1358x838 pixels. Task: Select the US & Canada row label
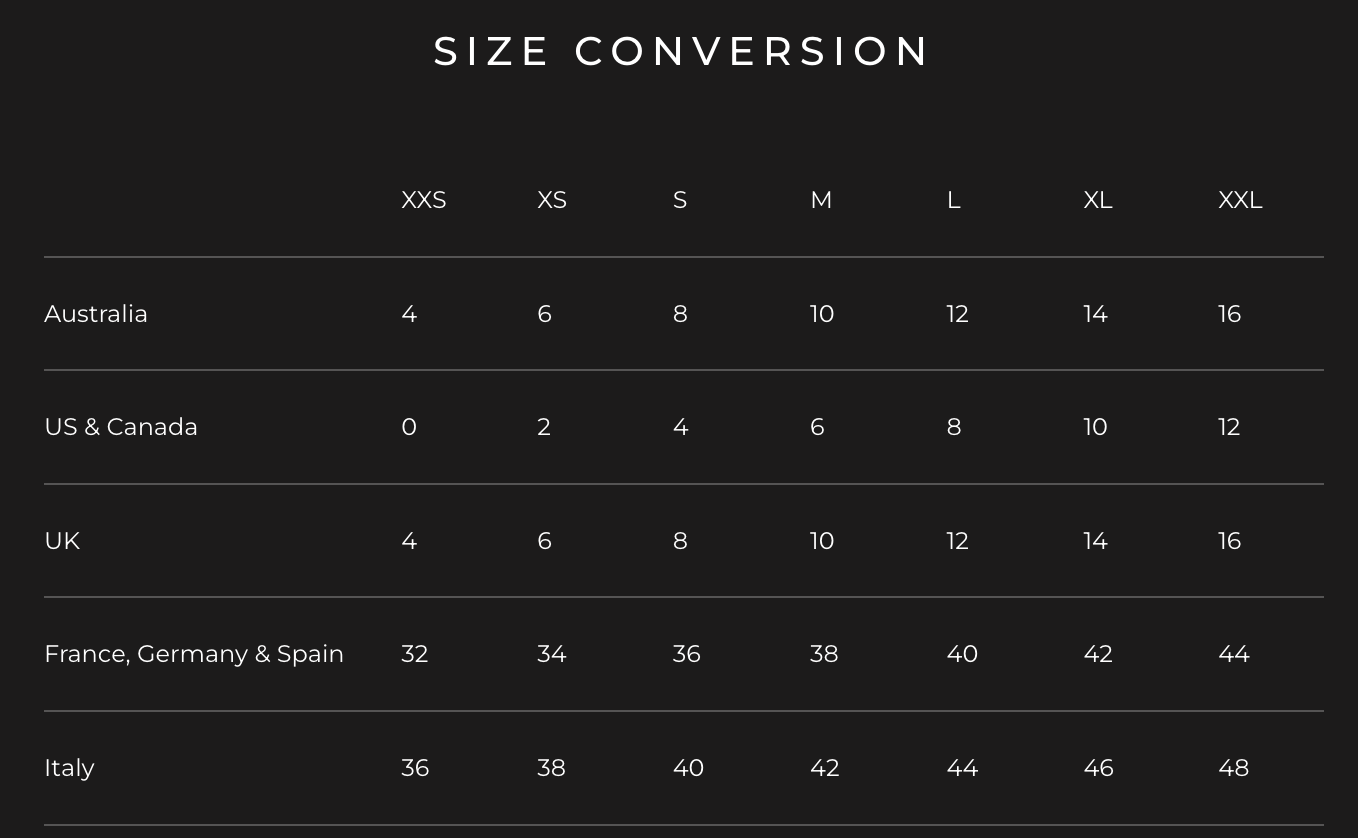121,427
